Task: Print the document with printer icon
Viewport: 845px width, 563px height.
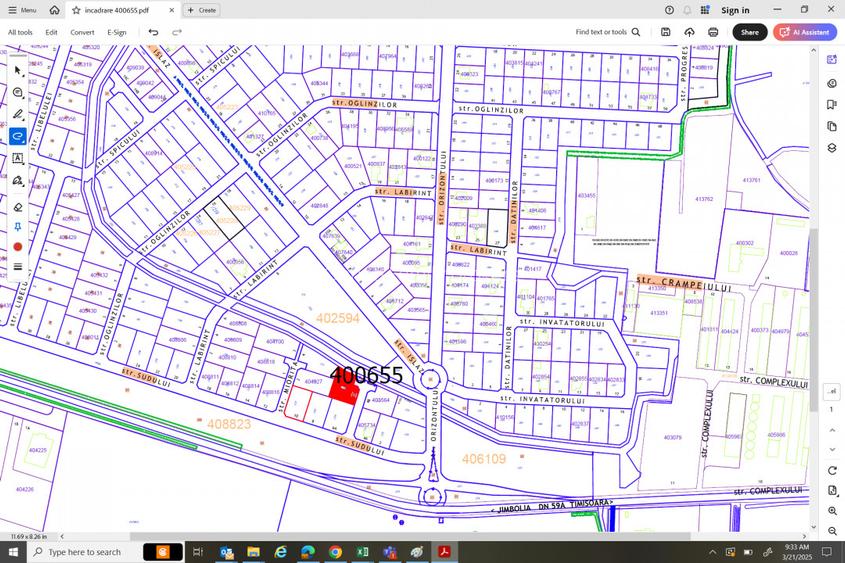Action: pyautogui.click(x=713, y=32)
